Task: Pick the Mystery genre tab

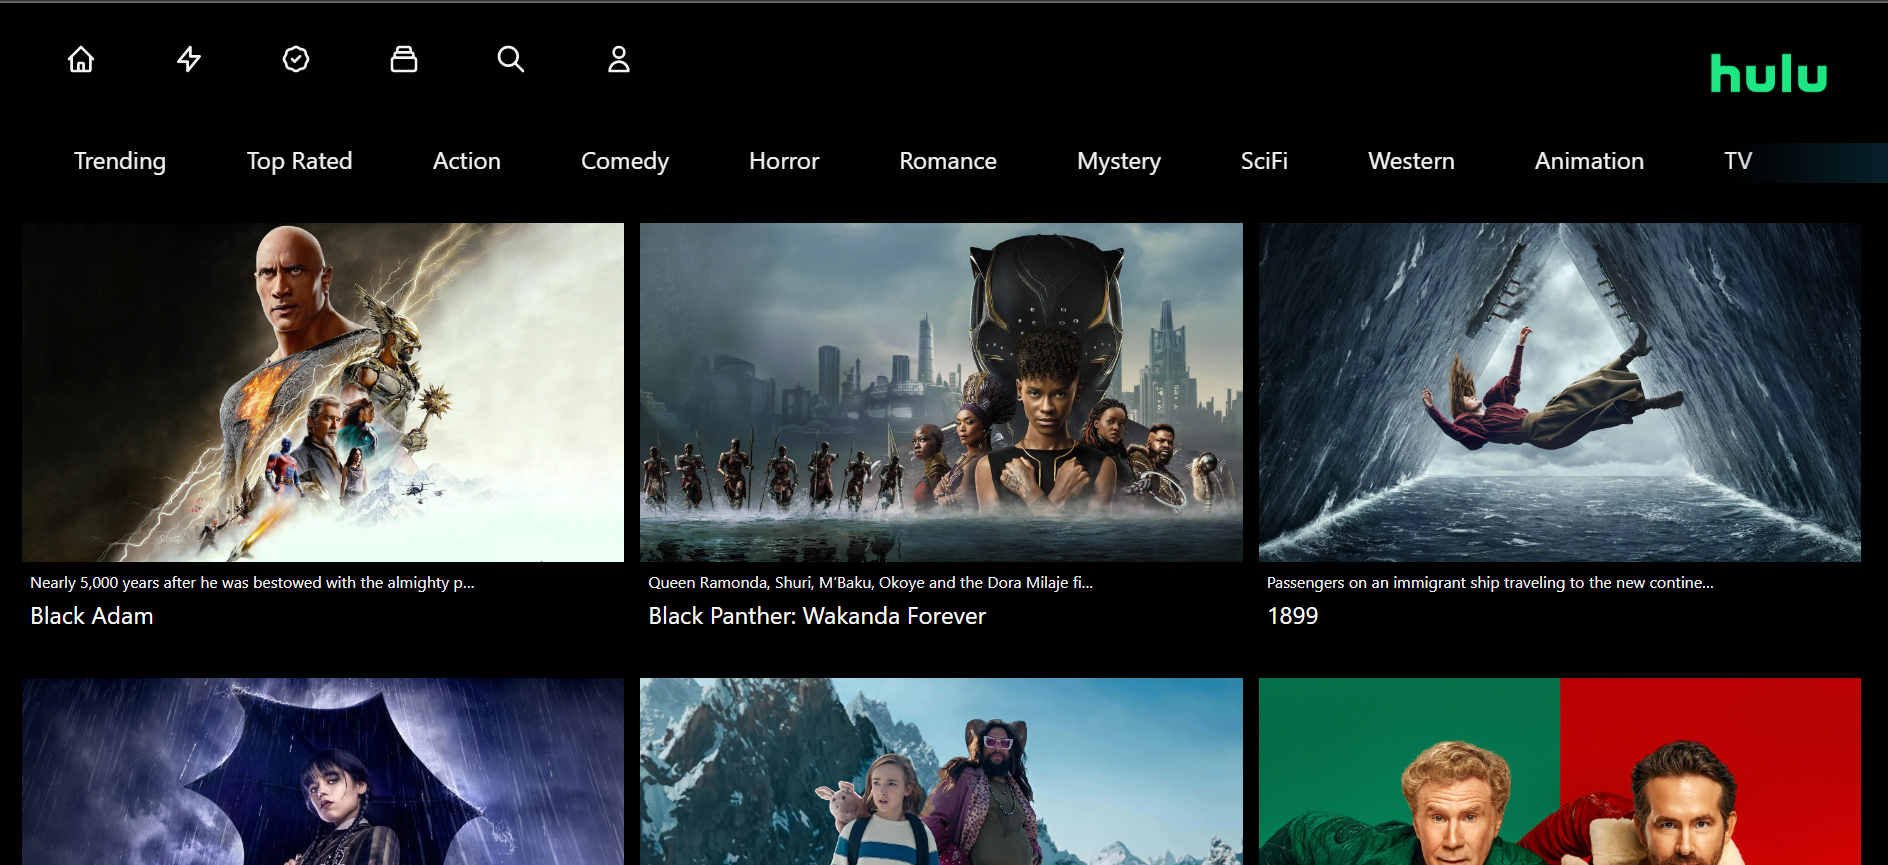Action: (1119, 161)
